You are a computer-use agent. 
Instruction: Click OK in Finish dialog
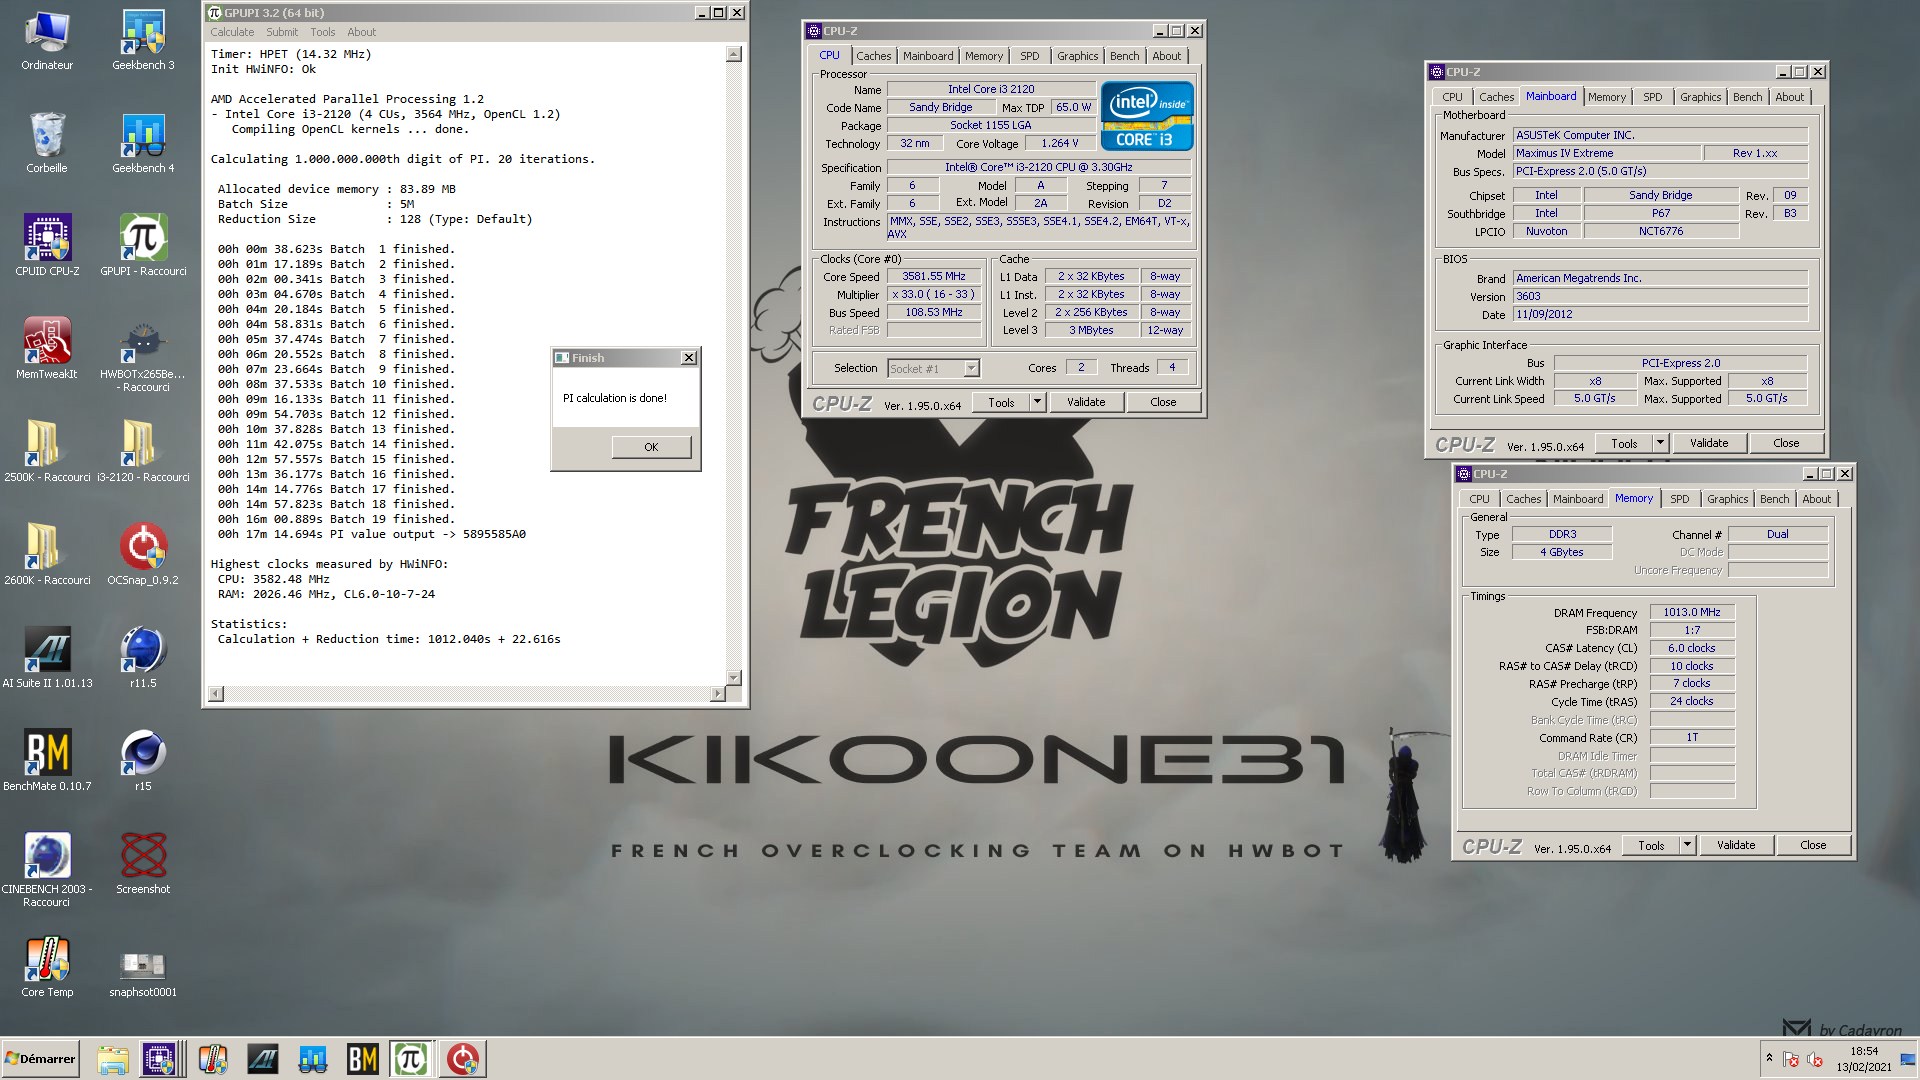651,447
